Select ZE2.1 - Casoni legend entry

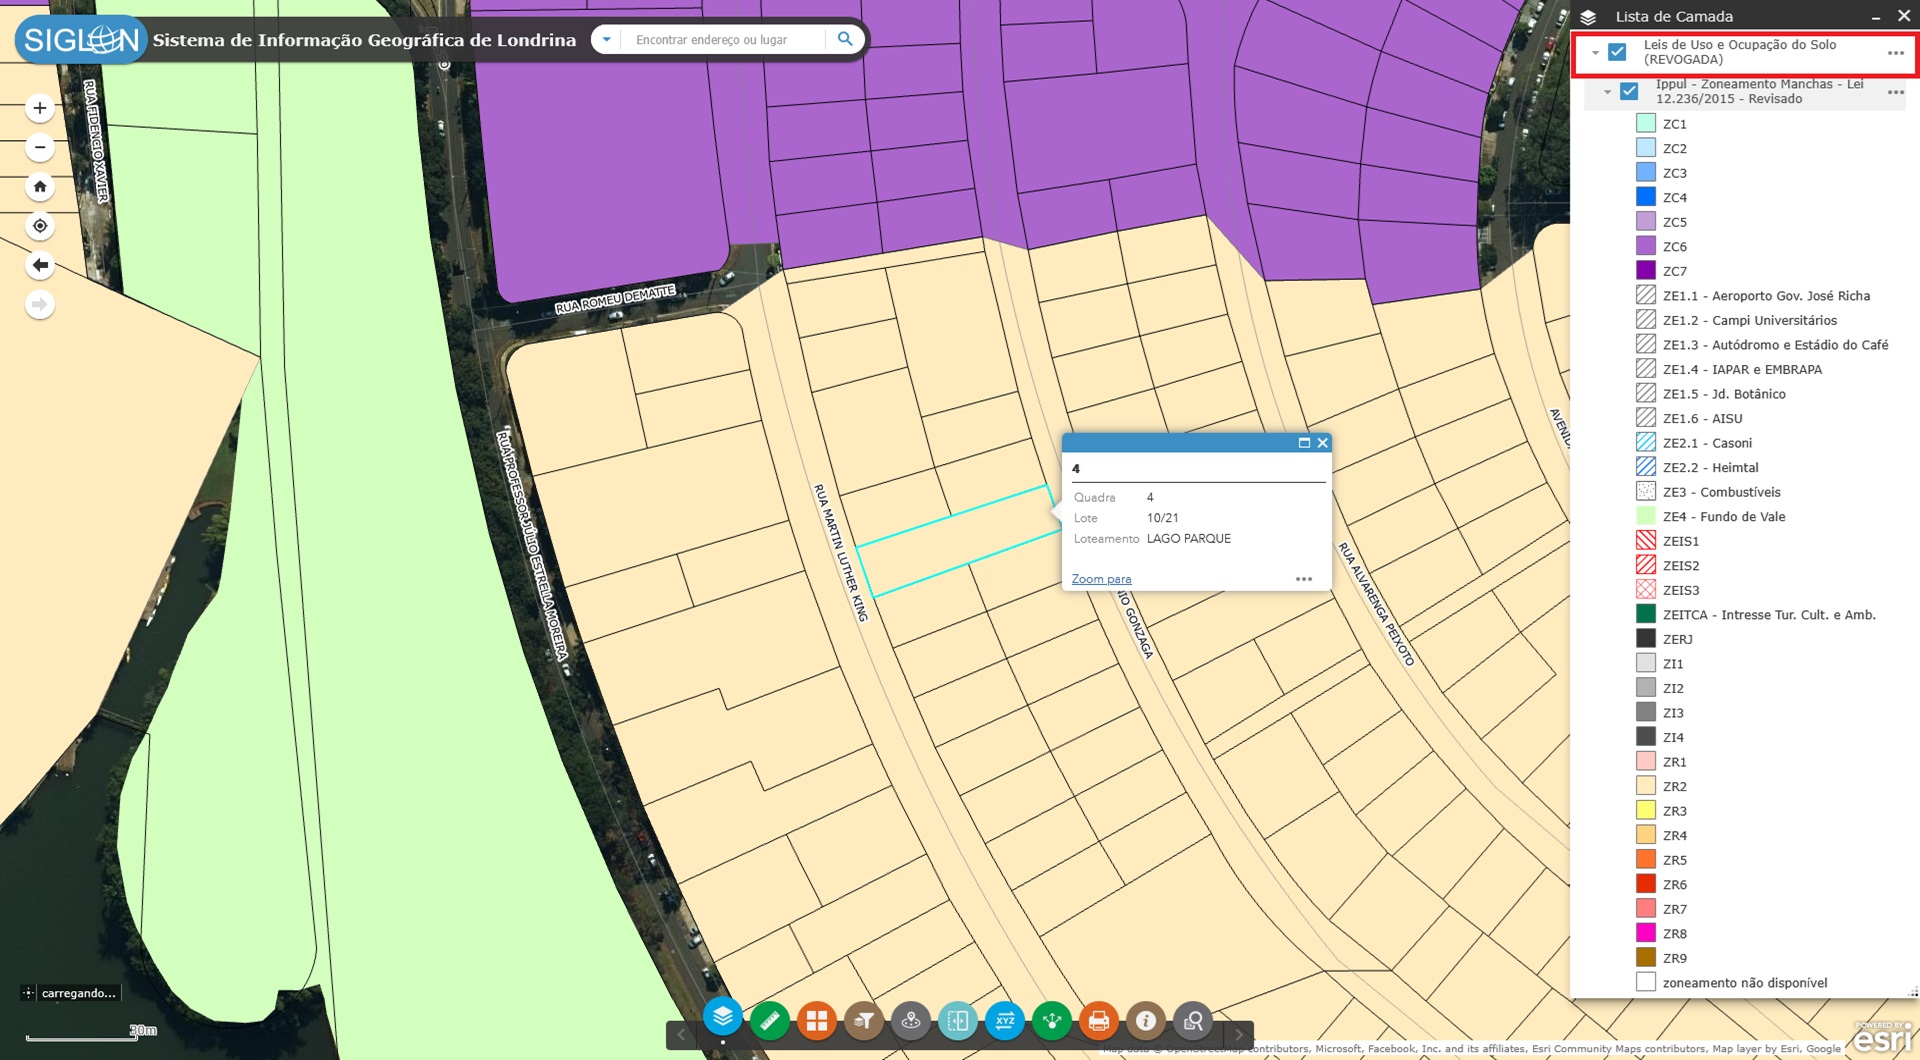pos(1707,443)
